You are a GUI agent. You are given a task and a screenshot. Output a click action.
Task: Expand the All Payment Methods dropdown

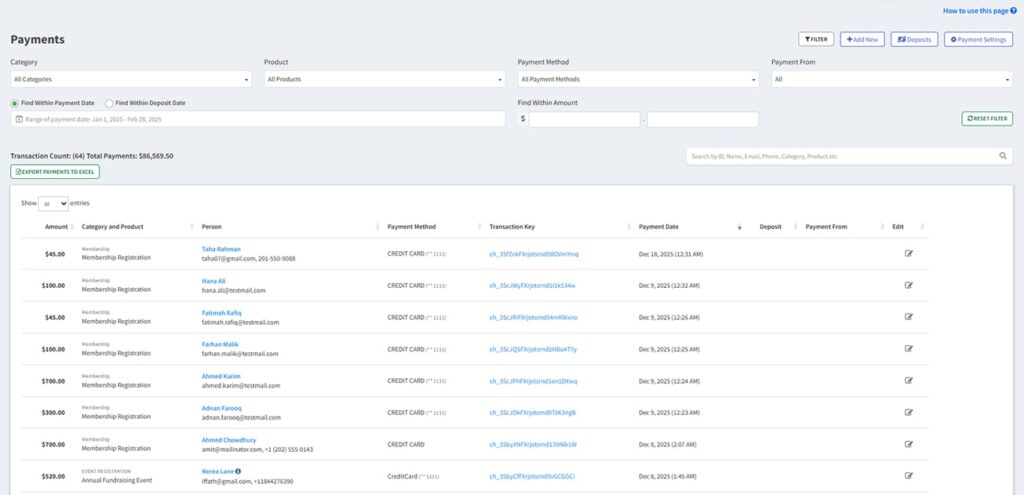pyautogui.click(x=638, y=79)
